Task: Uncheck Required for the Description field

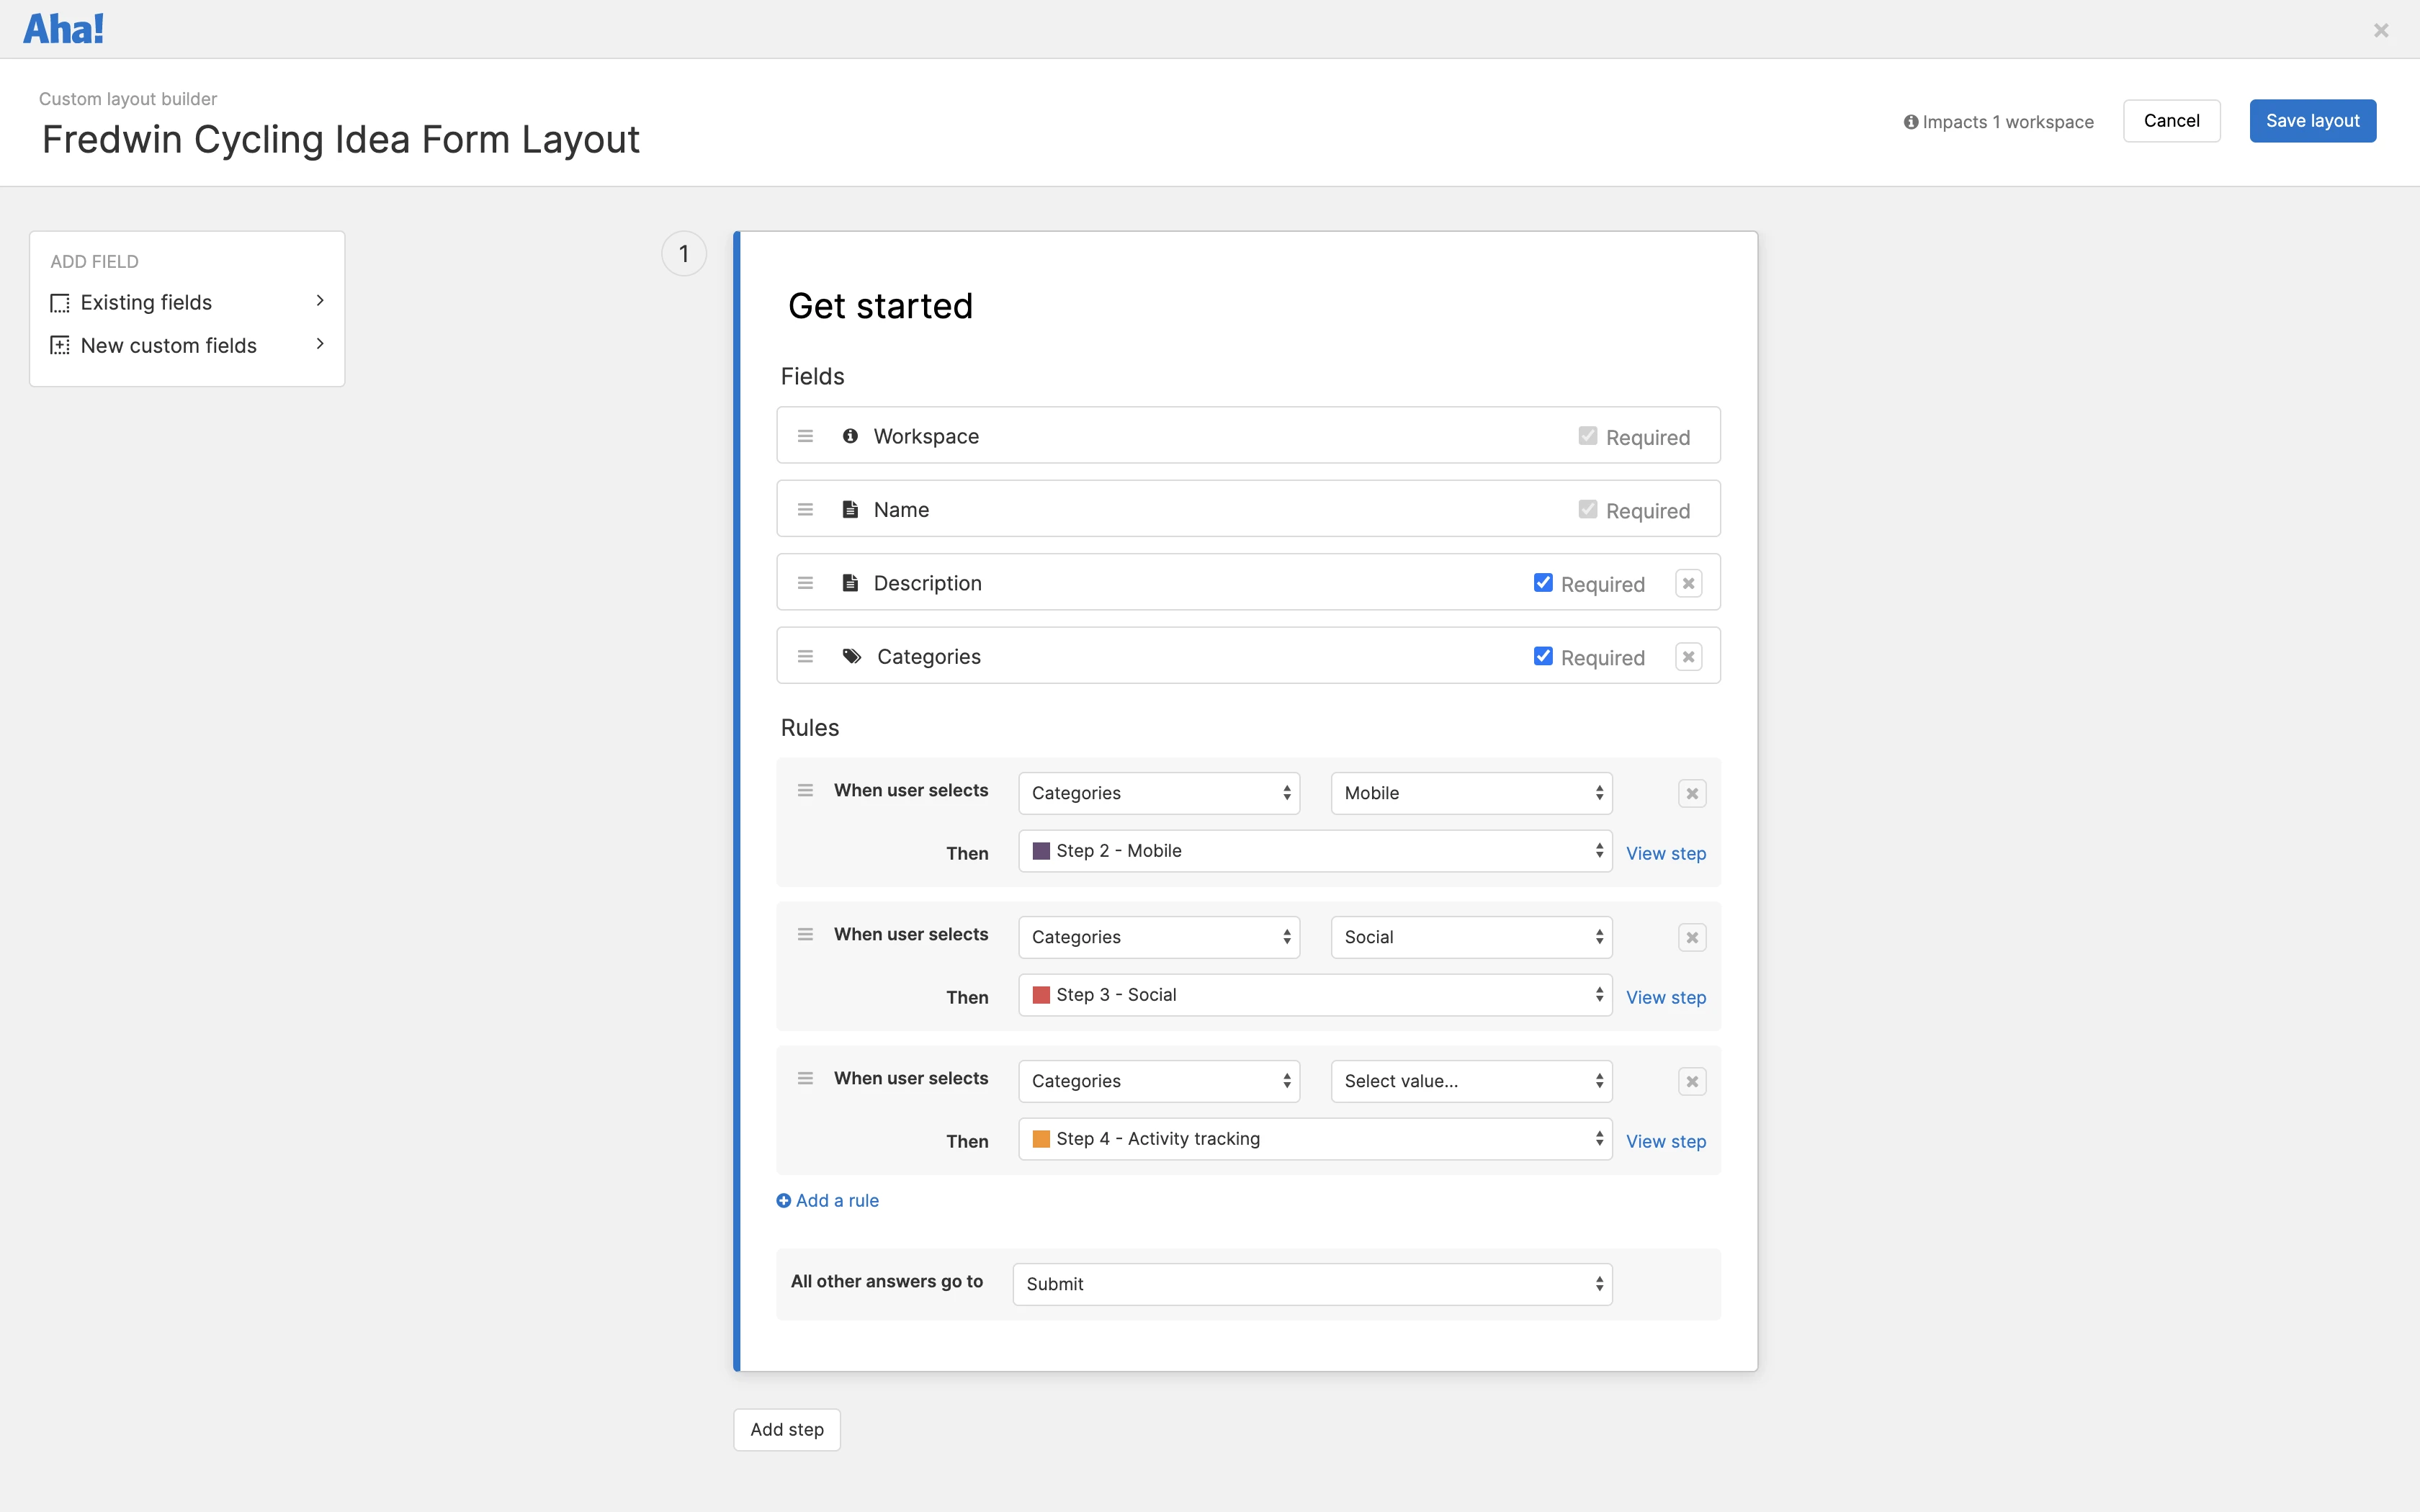Action: coord(1543,583)
